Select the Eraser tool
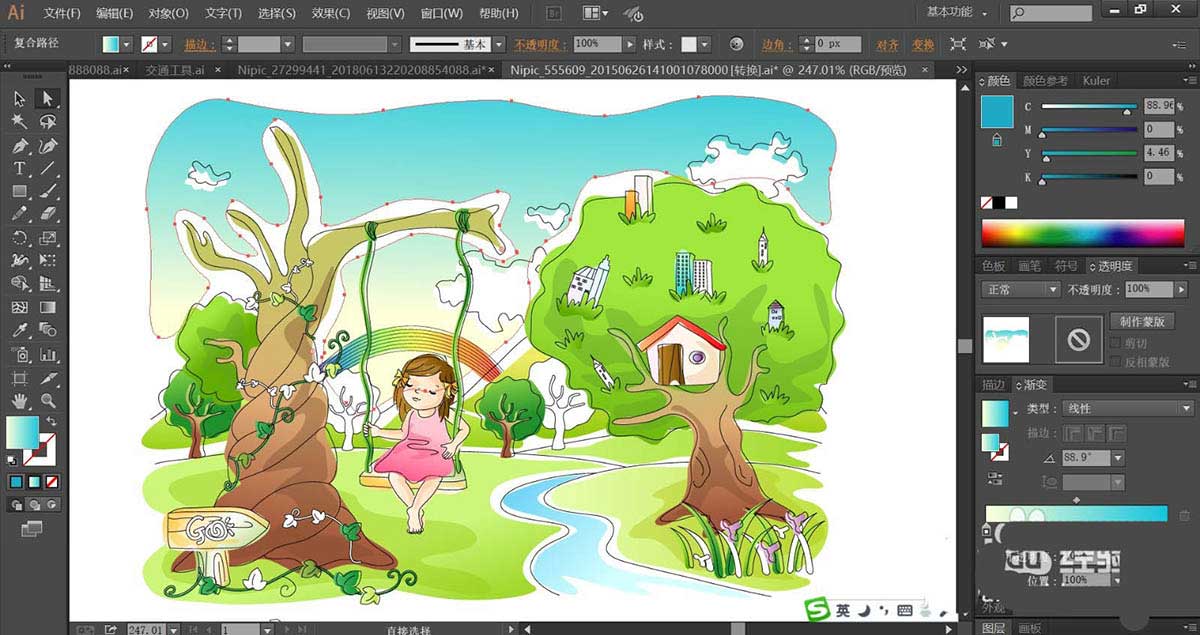Screen dimensions: 1200x635 [x=47, y=214]
